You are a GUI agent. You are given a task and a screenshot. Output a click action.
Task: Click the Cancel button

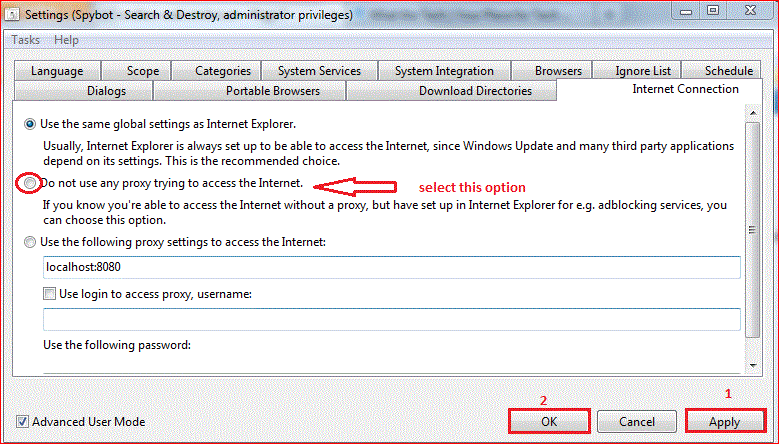coord(636,422)
